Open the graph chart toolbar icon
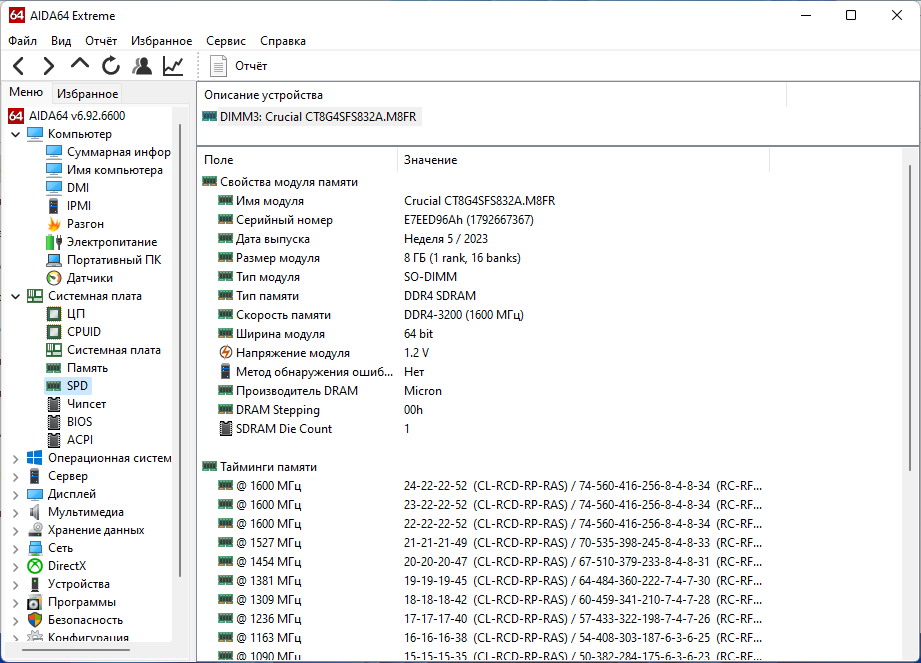Screen dimensions: 921x663 tap(173, 66)
